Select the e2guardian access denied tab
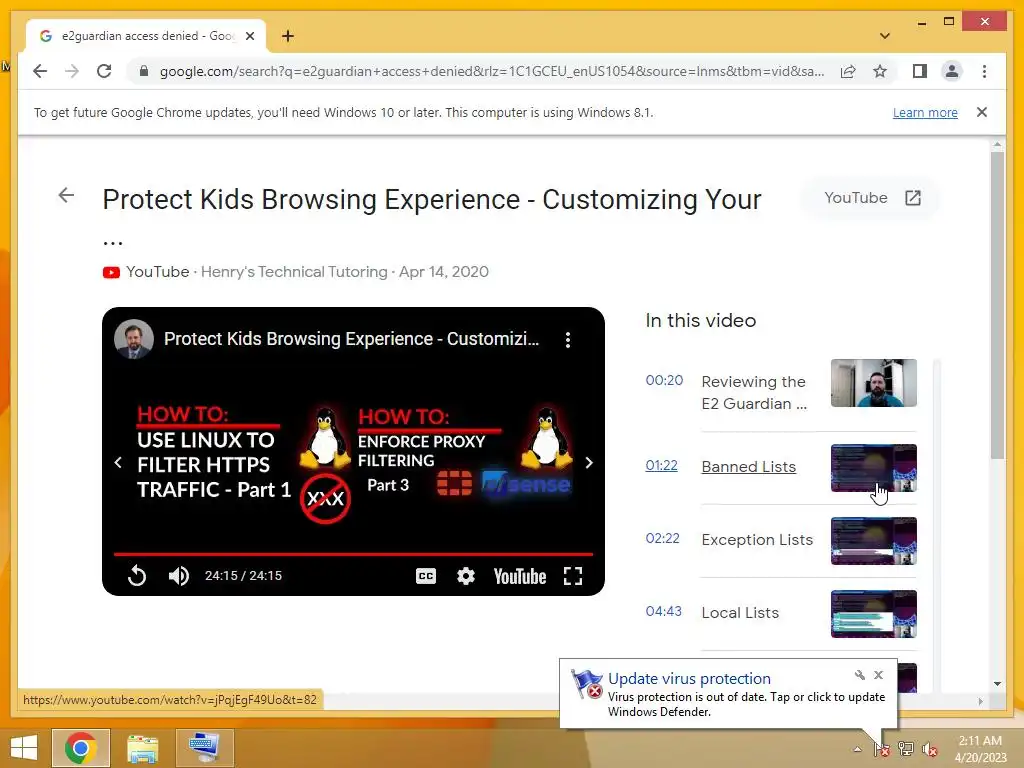 (146, 36)
